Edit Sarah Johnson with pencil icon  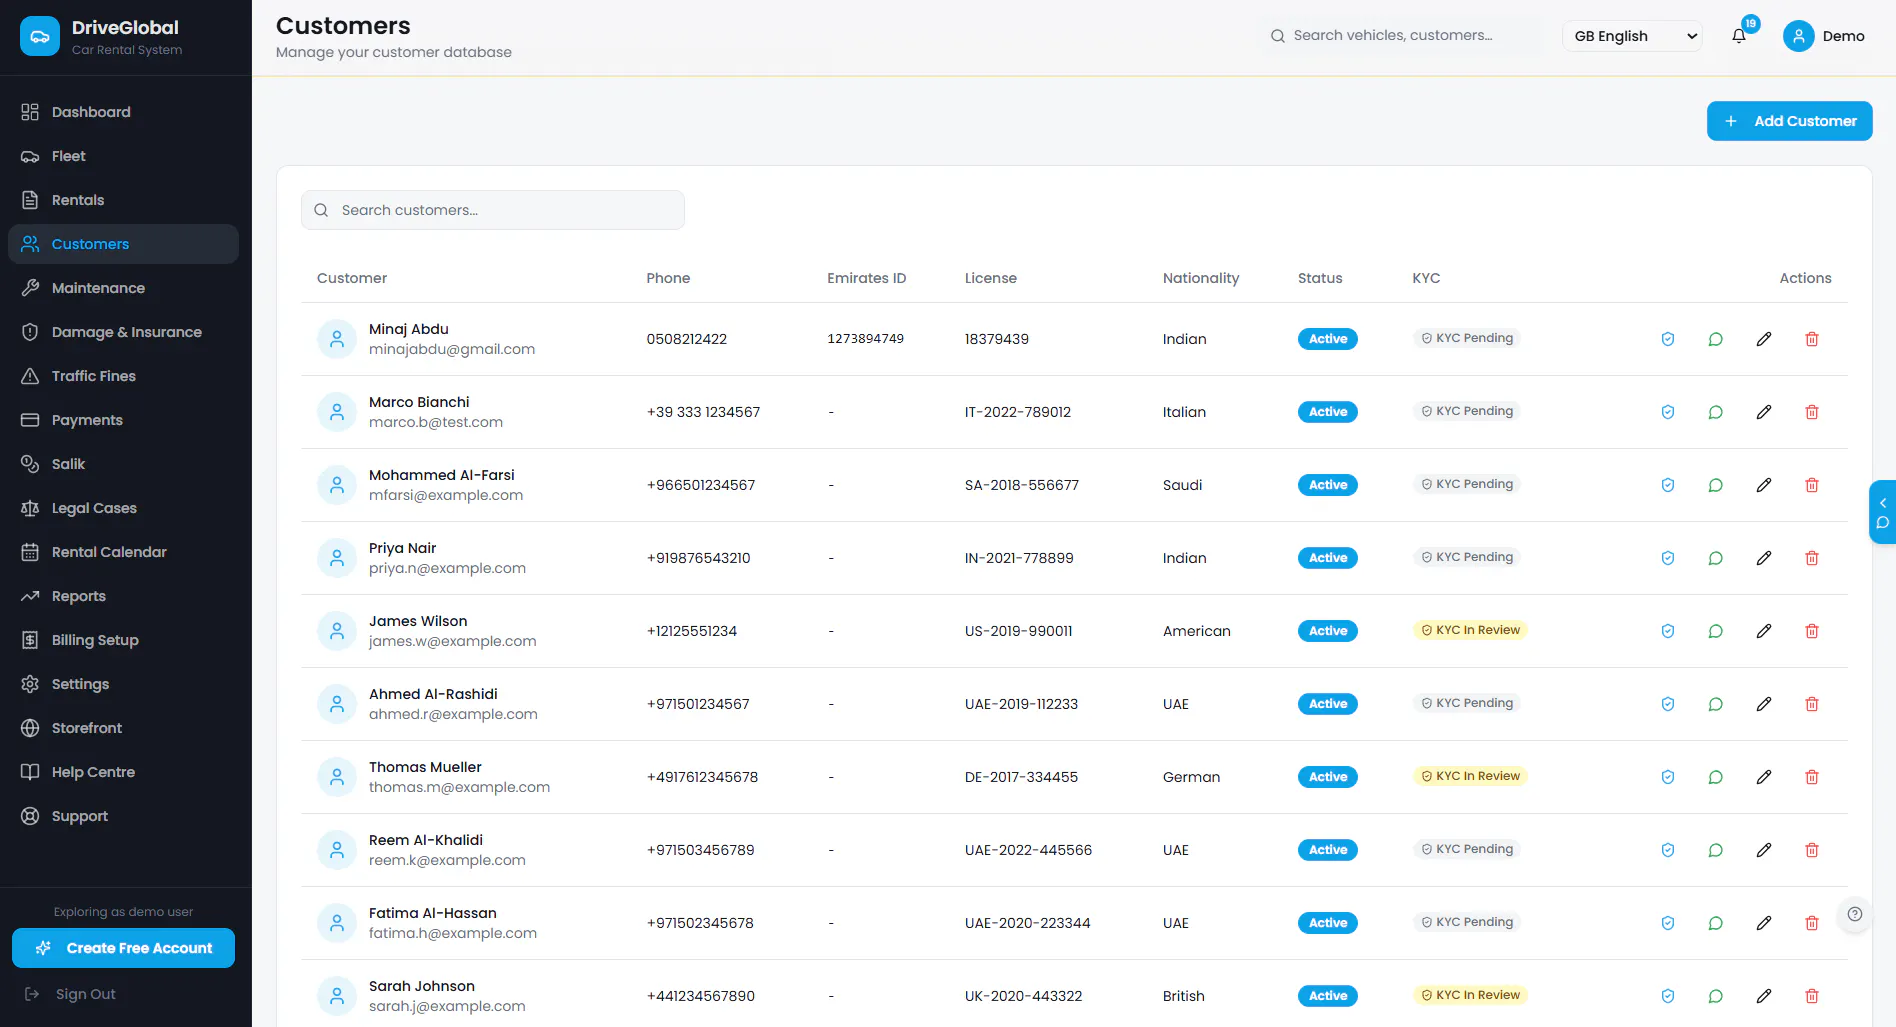[x=1763, y=996]
